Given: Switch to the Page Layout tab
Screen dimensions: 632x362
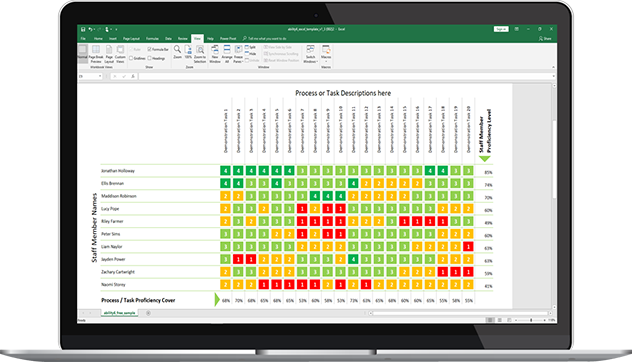Looking at the screenshot, I should coord(131,39).
